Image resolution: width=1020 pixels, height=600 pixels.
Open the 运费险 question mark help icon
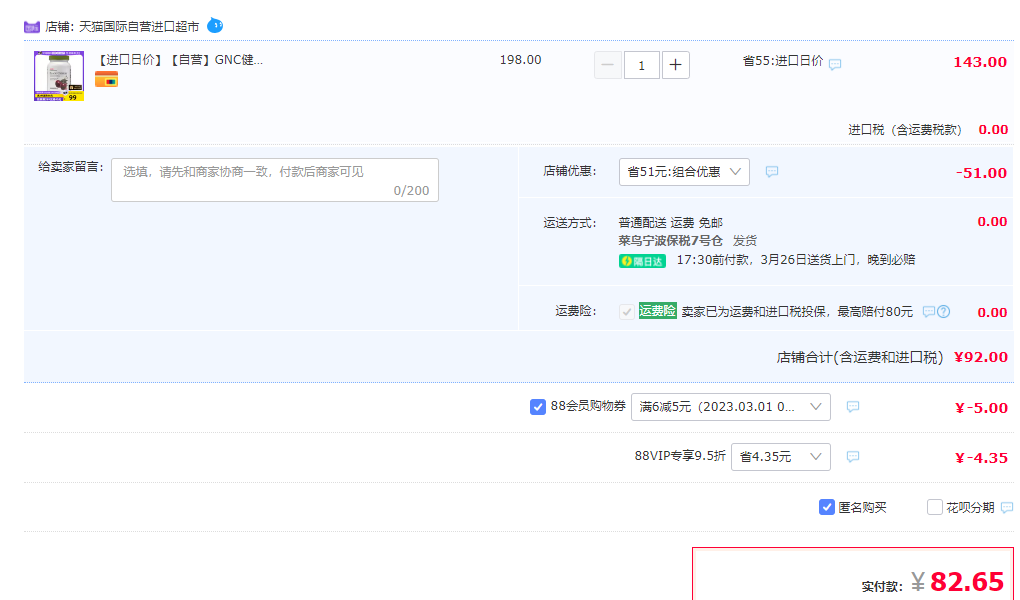point(943,312)
